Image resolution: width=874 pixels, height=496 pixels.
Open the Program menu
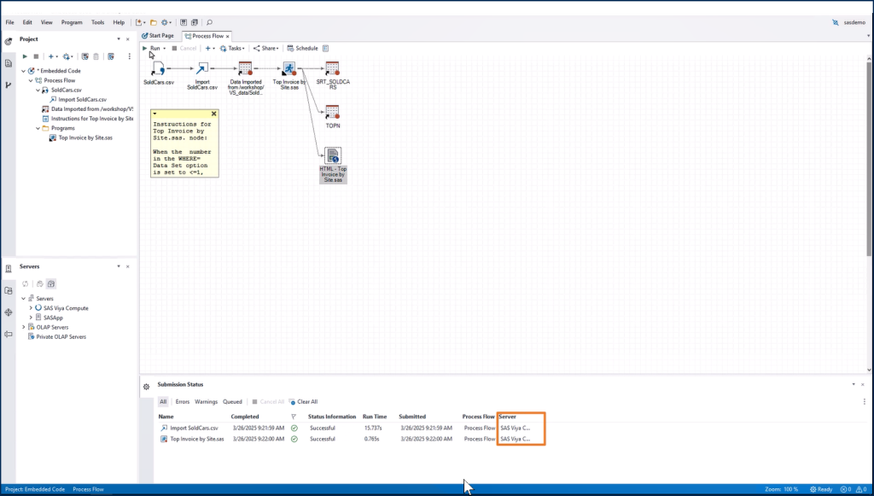point(72,22)
